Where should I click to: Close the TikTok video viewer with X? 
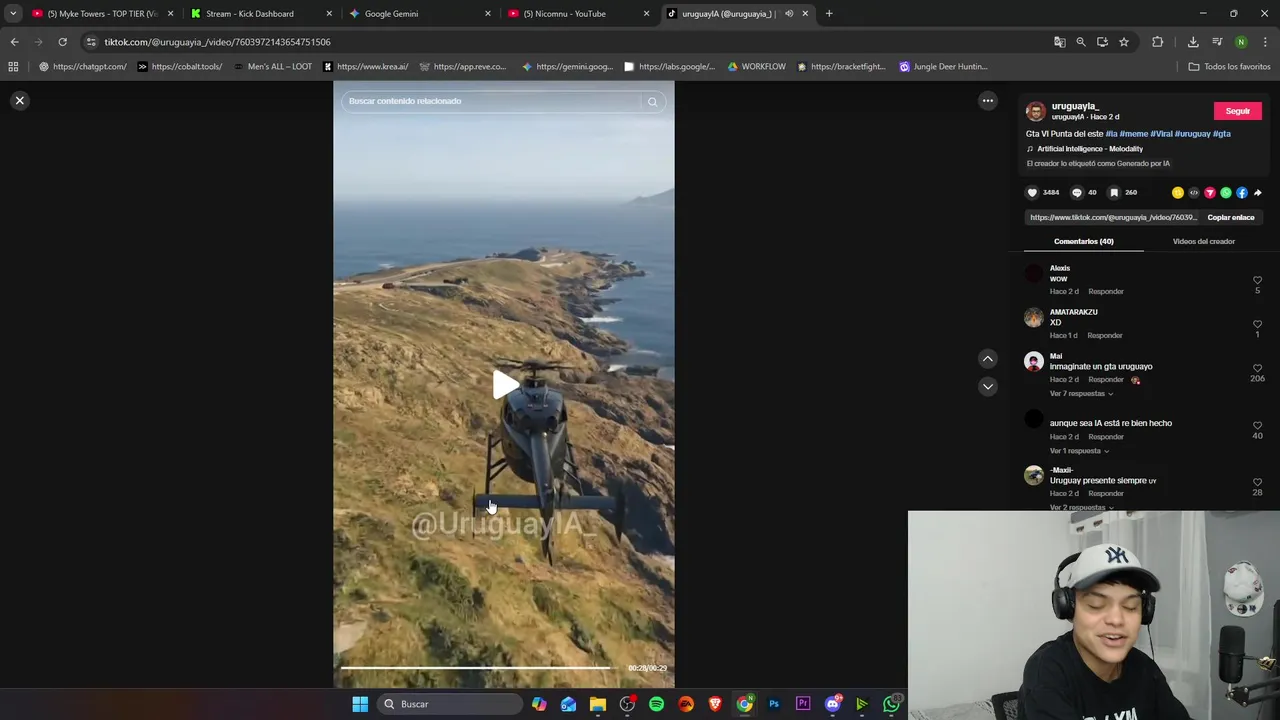point(19,100)
